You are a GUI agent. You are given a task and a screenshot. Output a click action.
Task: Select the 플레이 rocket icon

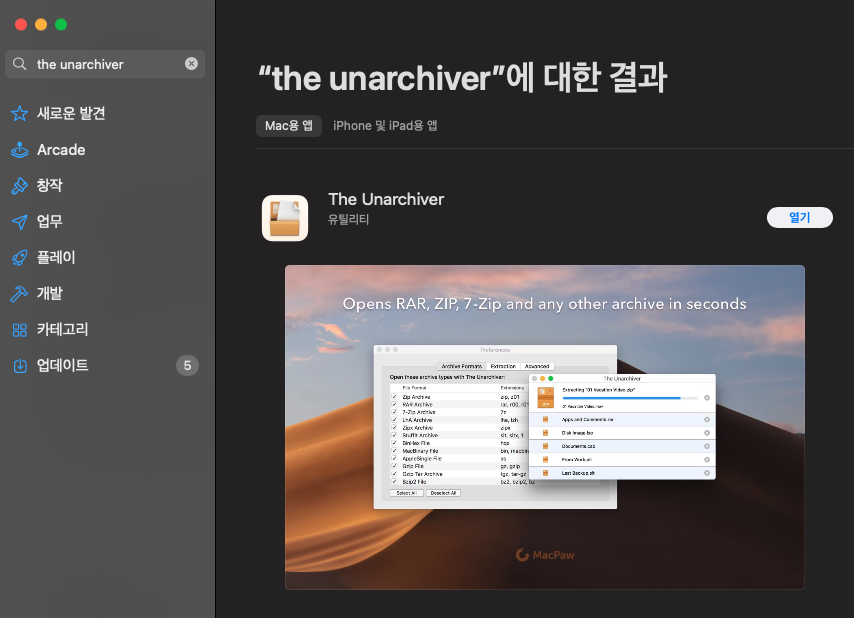tap(20, 258)
